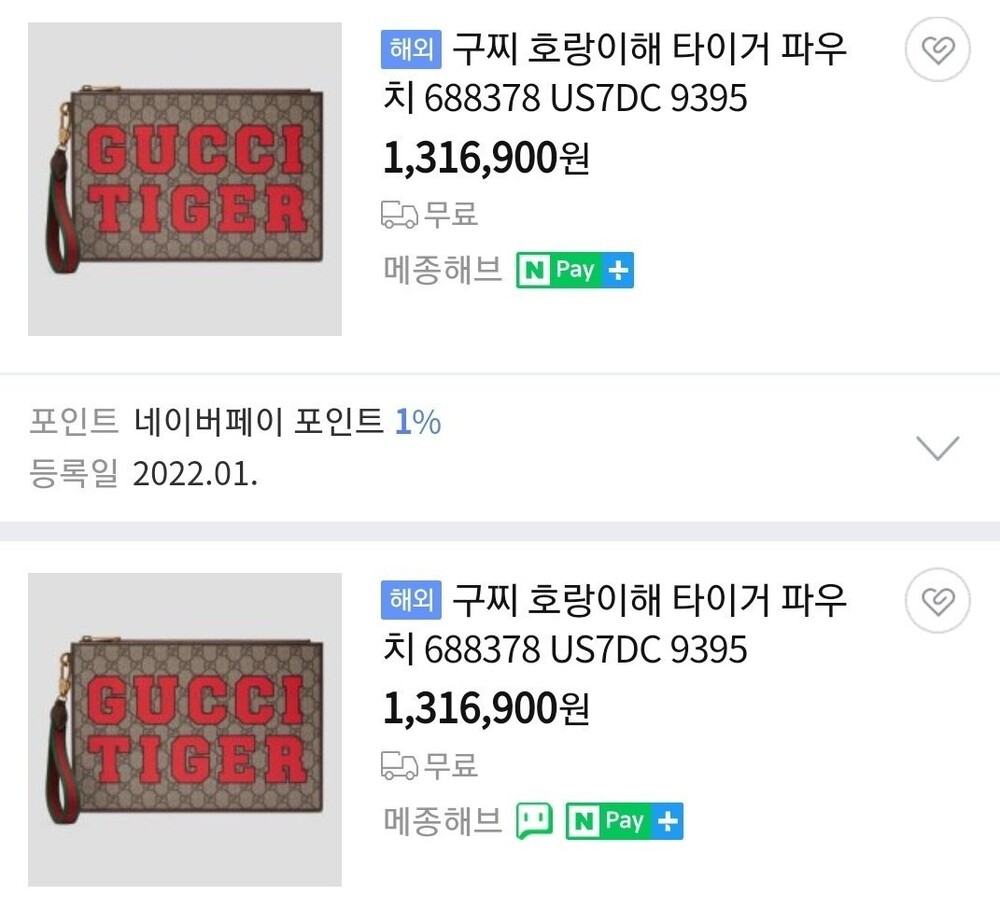The height and width of the screenshot is (922, 1000).
Task: Open the green talk chat icon beside 메종해브
Action: pyautogui.click(x=534, y=822)
